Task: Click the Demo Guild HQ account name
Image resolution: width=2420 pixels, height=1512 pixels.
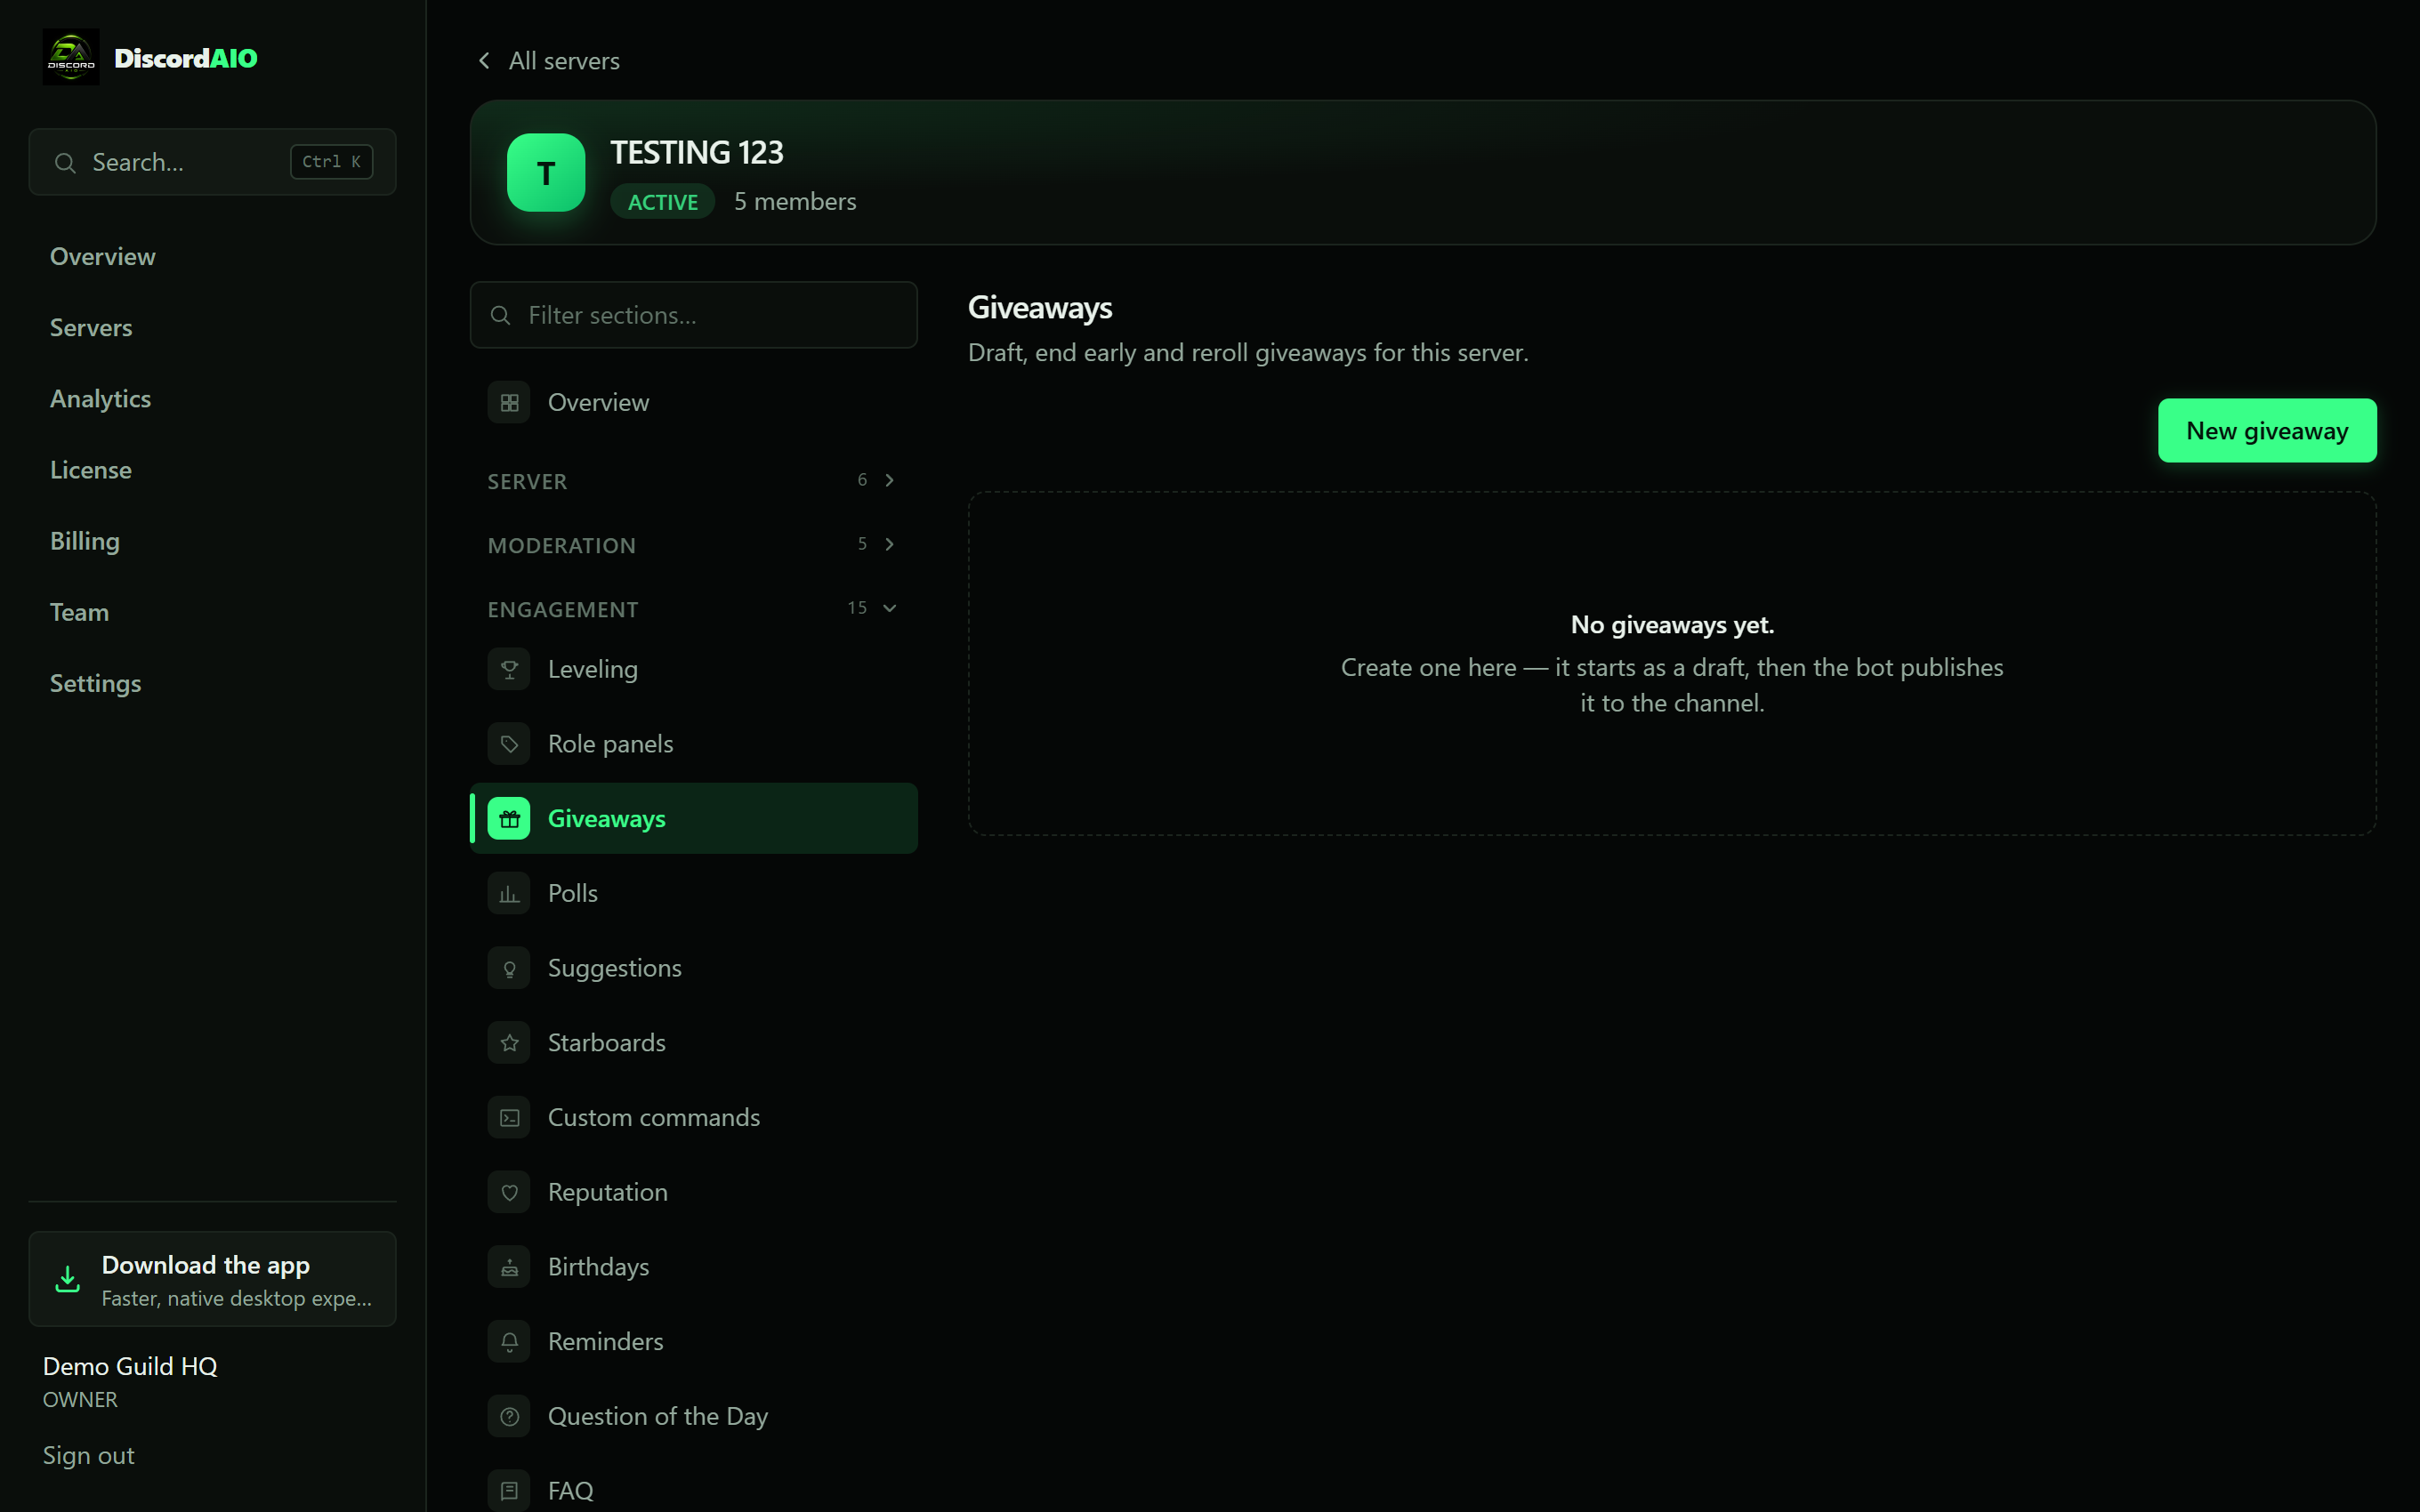Action: (x=130, y=1366)
